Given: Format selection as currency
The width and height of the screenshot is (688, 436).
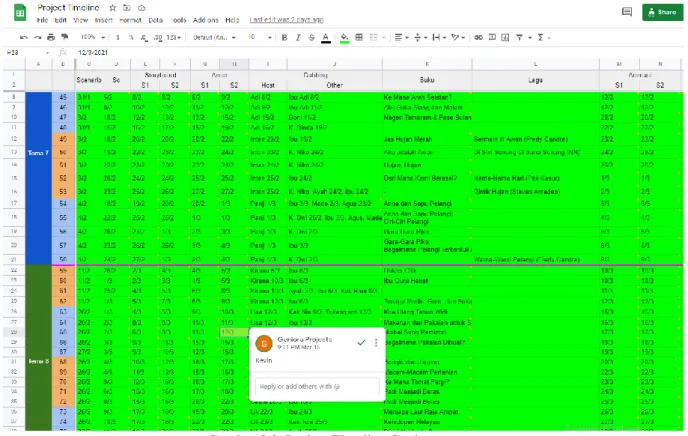Looking at the screenshot, I should pyautogui.click(x=118, y=38).
